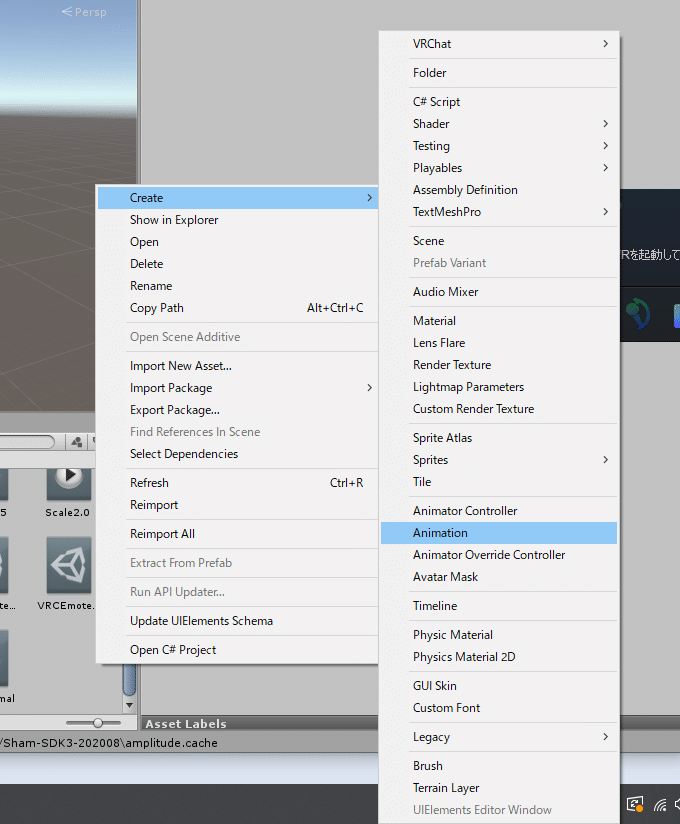Click the search-by-type filter icon
Viewport: 680px width, 824px height.
(77, 442)
